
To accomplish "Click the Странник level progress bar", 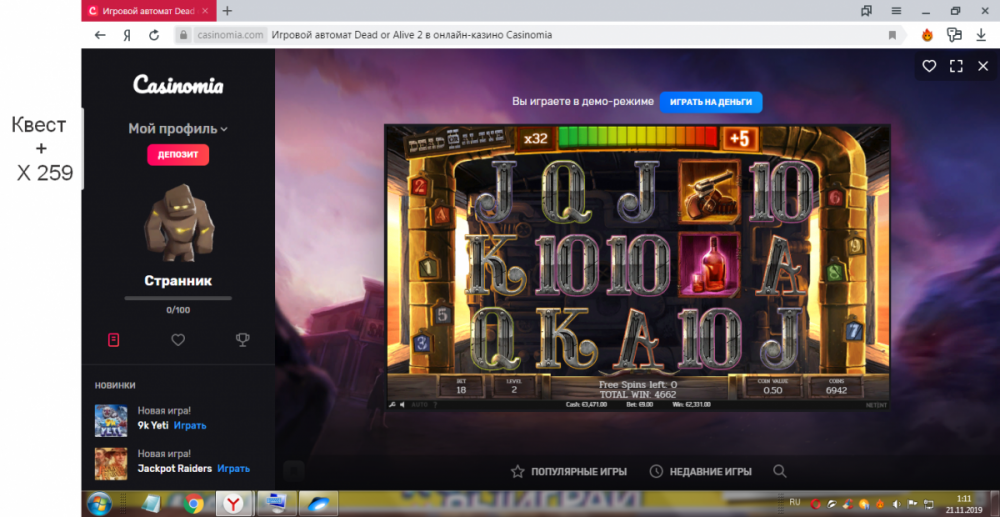I will pyautogui.click(x=178, y=298).
